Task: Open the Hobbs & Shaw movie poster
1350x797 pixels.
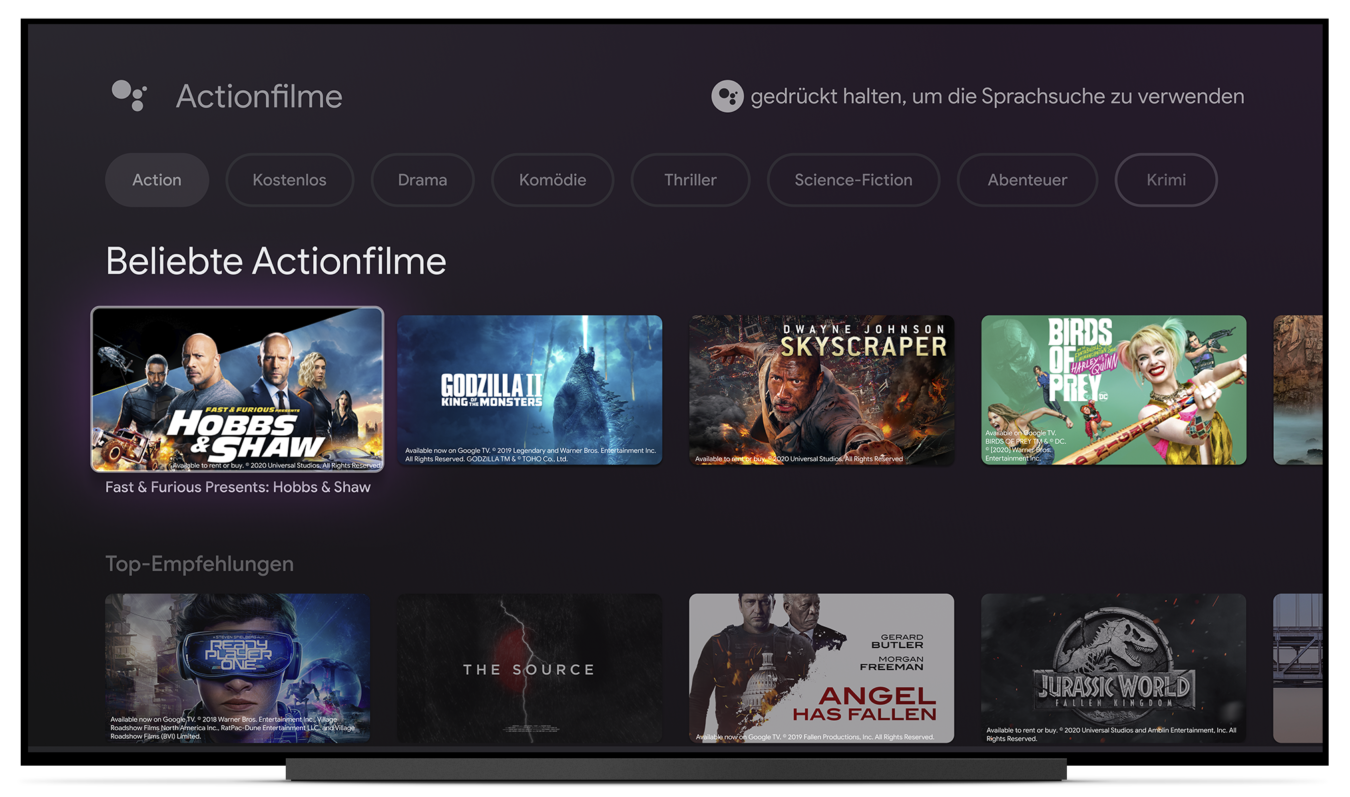Action: click(237, 389)
